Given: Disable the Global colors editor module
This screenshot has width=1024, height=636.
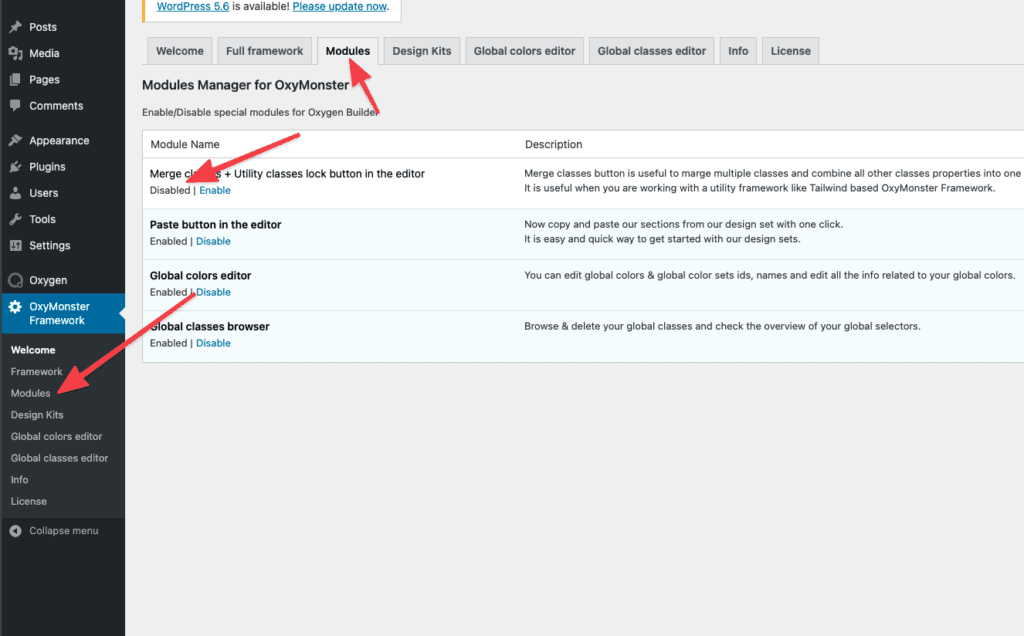Looking at the screenshot, I should coord(214,292).
